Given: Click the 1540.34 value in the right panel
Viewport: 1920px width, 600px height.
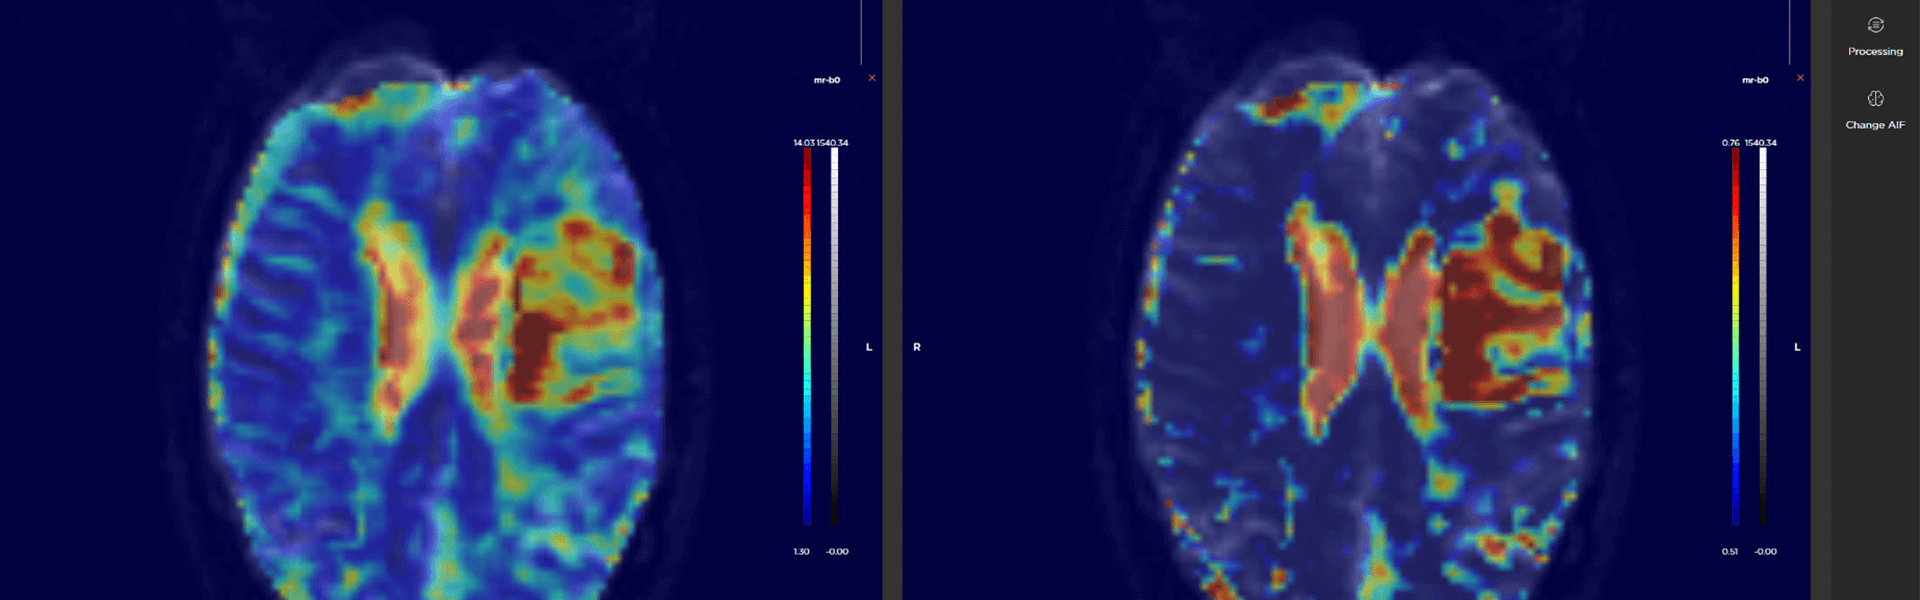Looking at the screenshot, I should [x=1761, y=143].
